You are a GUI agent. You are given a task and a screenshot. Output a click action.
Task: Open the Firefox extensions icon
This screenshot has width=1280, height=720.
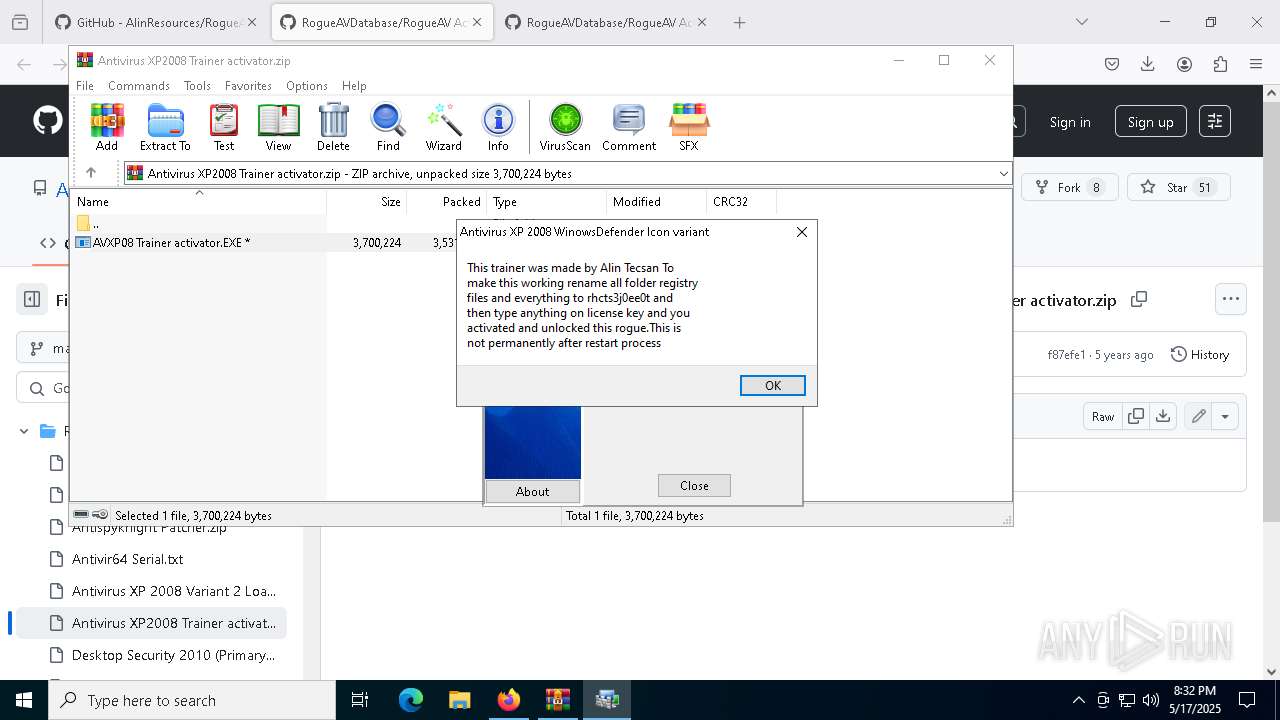click(x=1220, y=64)
